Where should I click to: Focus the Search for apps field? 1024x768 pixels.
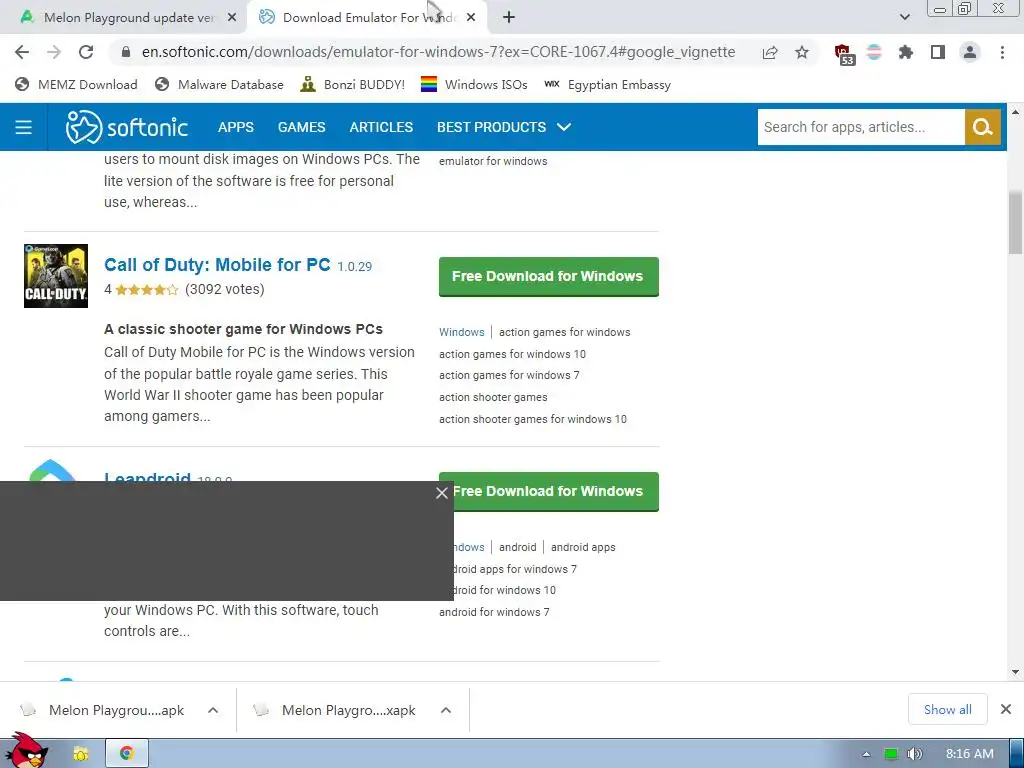click(861, 127)
